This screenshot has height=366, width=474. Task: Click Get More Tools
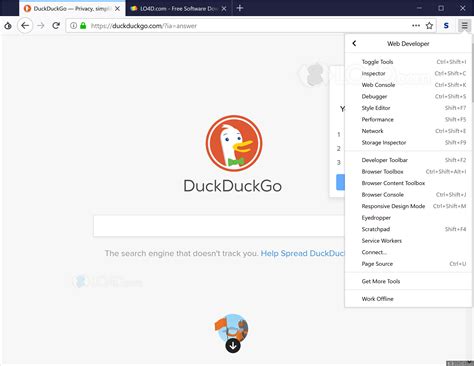pyautogui.click(x=408, y=281)
